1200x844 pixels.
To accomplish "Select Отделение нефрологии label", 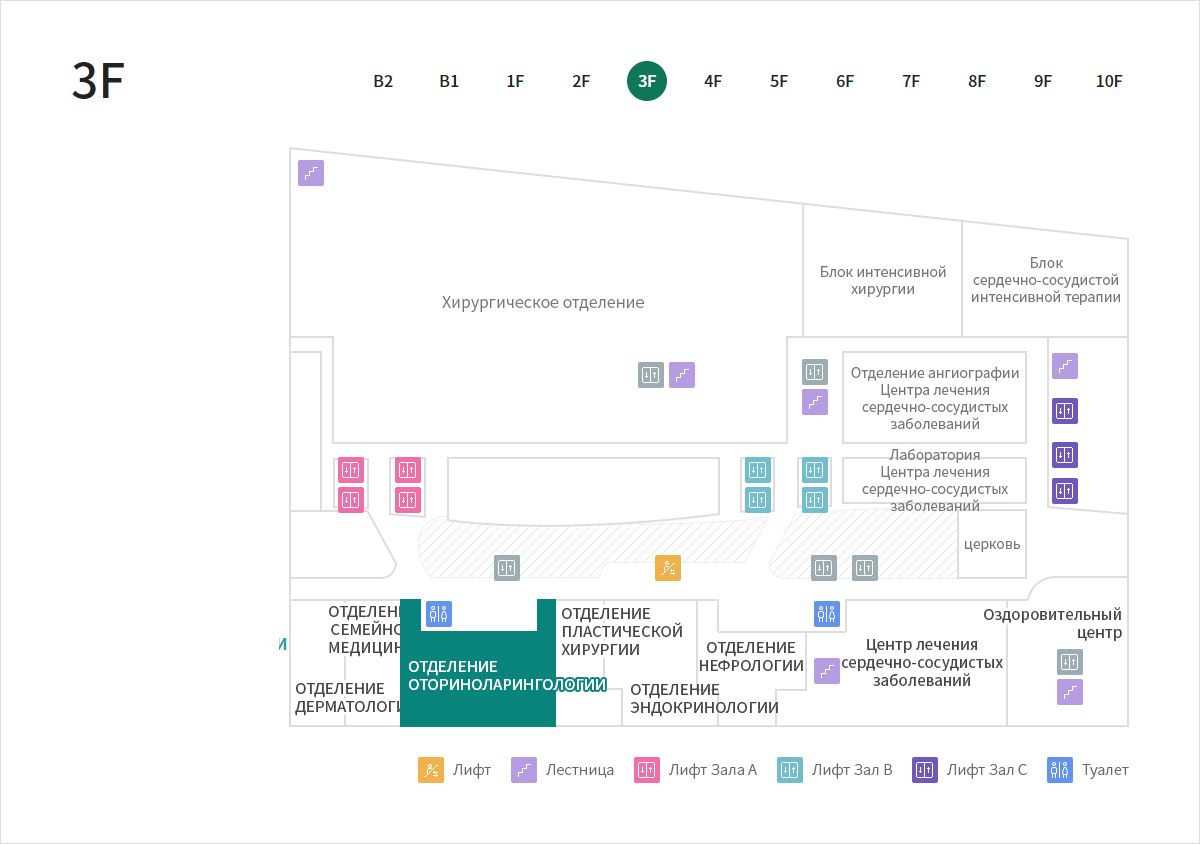I will (x=751, y=657).
